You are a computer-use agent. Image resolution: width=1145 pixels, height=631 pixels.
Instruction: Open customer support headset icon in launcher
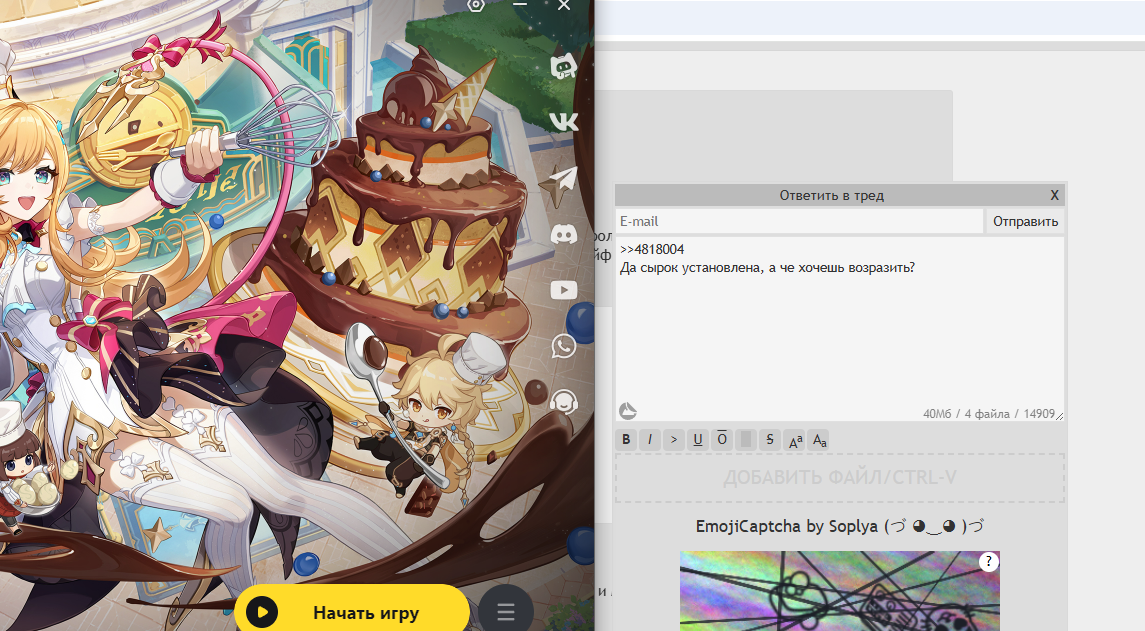(x=564, y=402)
